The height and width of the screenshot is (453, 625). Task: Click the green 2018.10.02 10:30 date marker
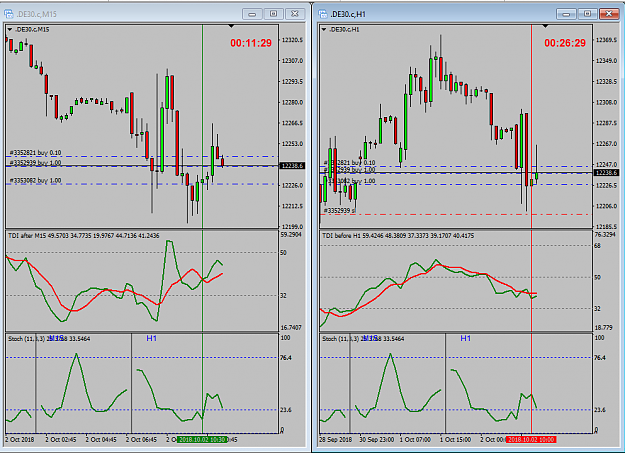coord(202,439)
